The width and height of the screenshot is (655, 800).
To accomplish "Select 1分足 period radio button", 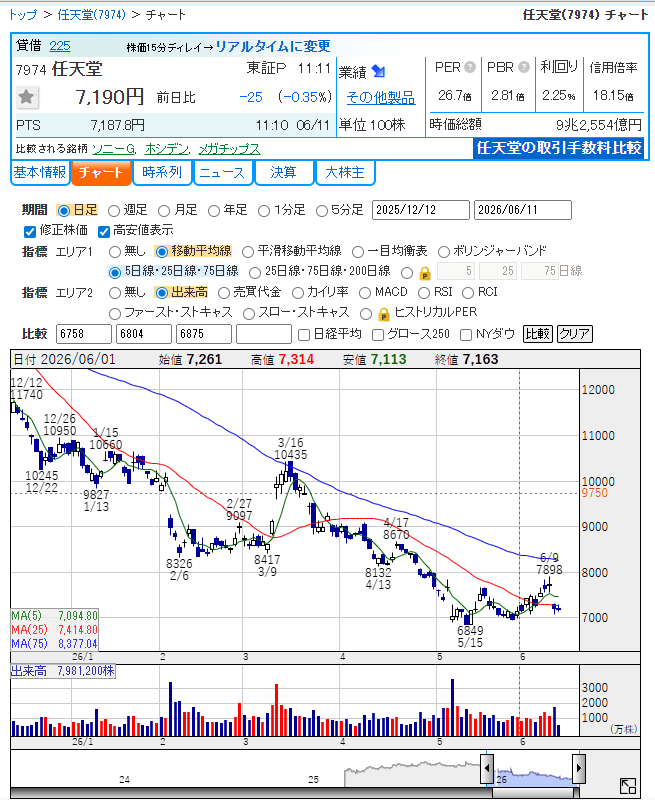I will pos(264,211).
